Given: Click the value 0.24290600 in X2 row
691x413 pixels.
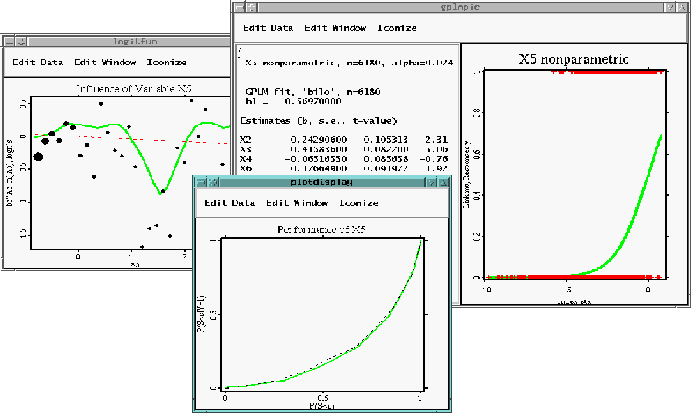Looking at the screenshot, I should click(319, 139).
